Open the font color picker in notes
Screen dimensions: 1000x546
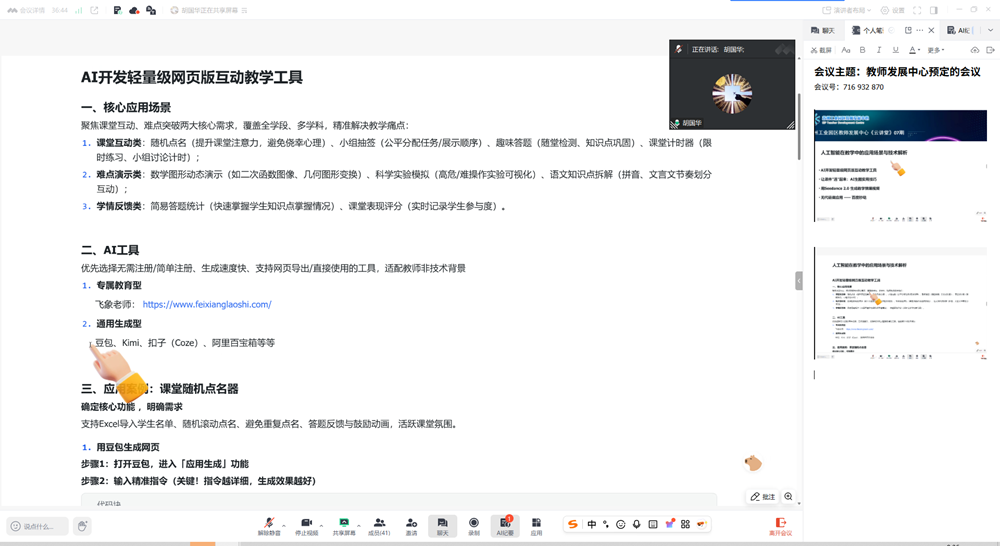(x=914, y=50)
